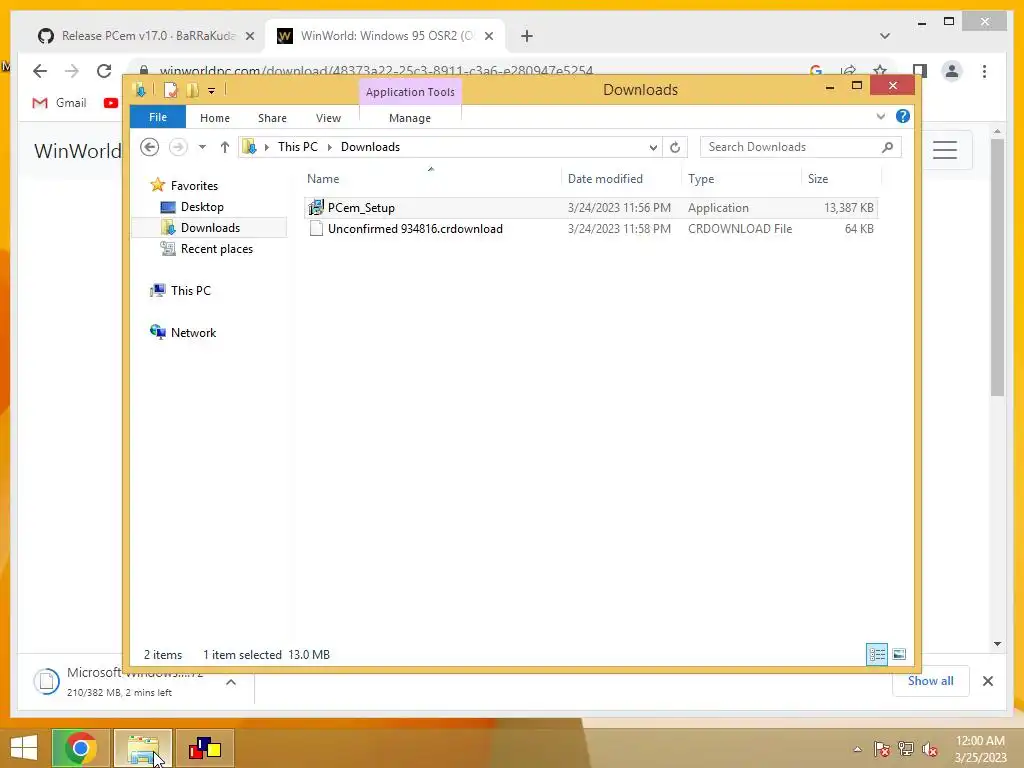Open the Customize Quick Access Toolbar dropdown

pyautogui.click(x=212, y=91)
